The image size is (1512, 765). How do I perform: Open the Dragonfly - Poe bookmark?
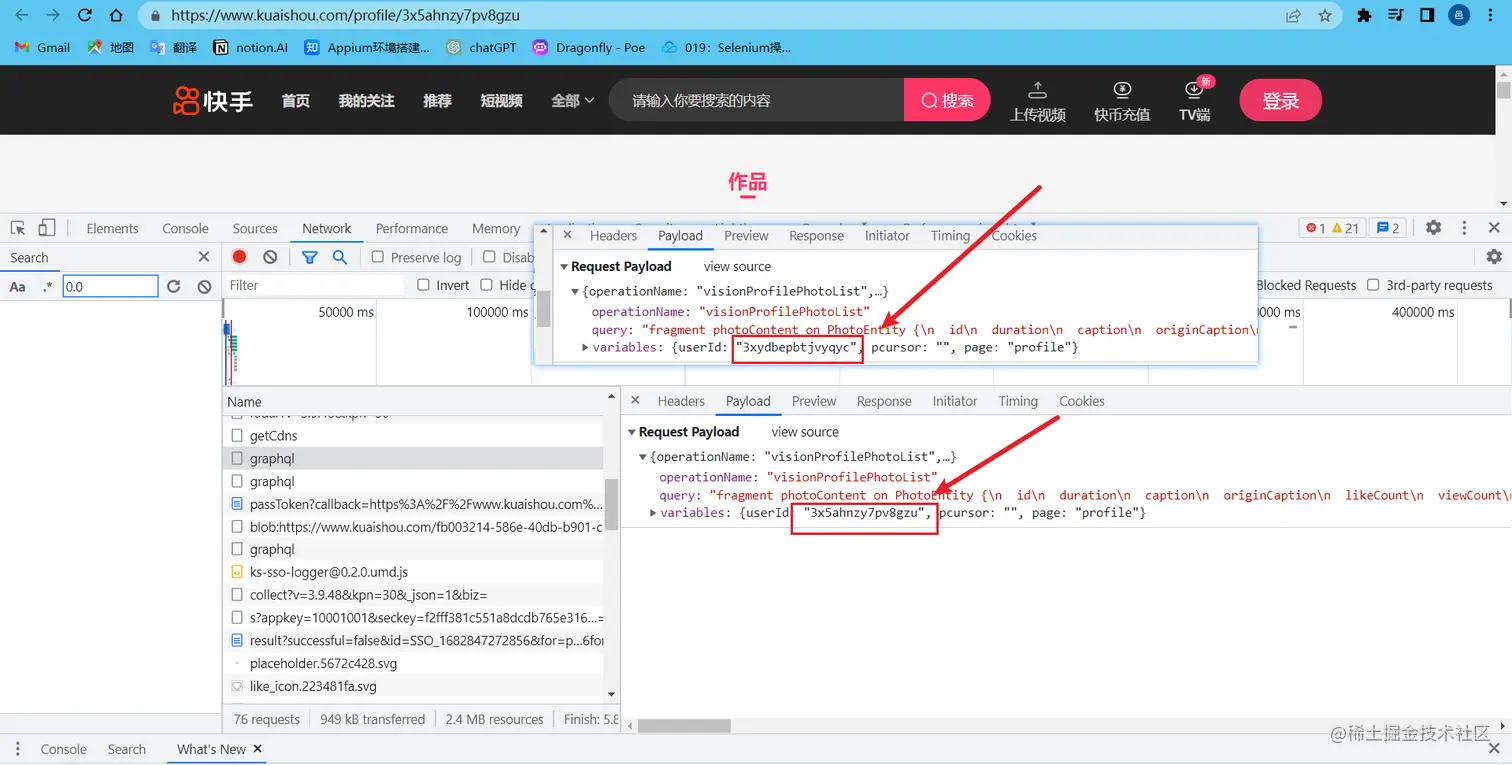pyautogui.click(x=589, y=47)
